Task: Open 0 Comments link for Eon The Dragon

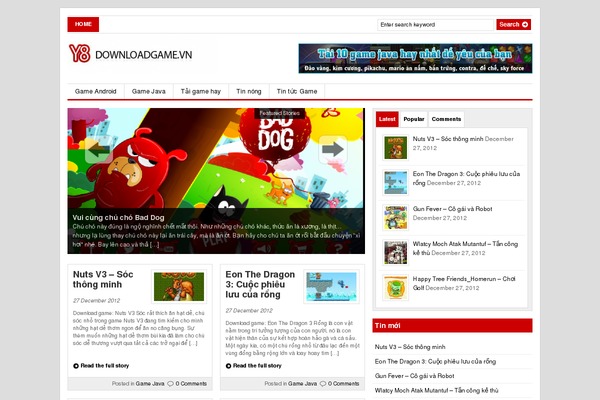Action: [343, 384]
